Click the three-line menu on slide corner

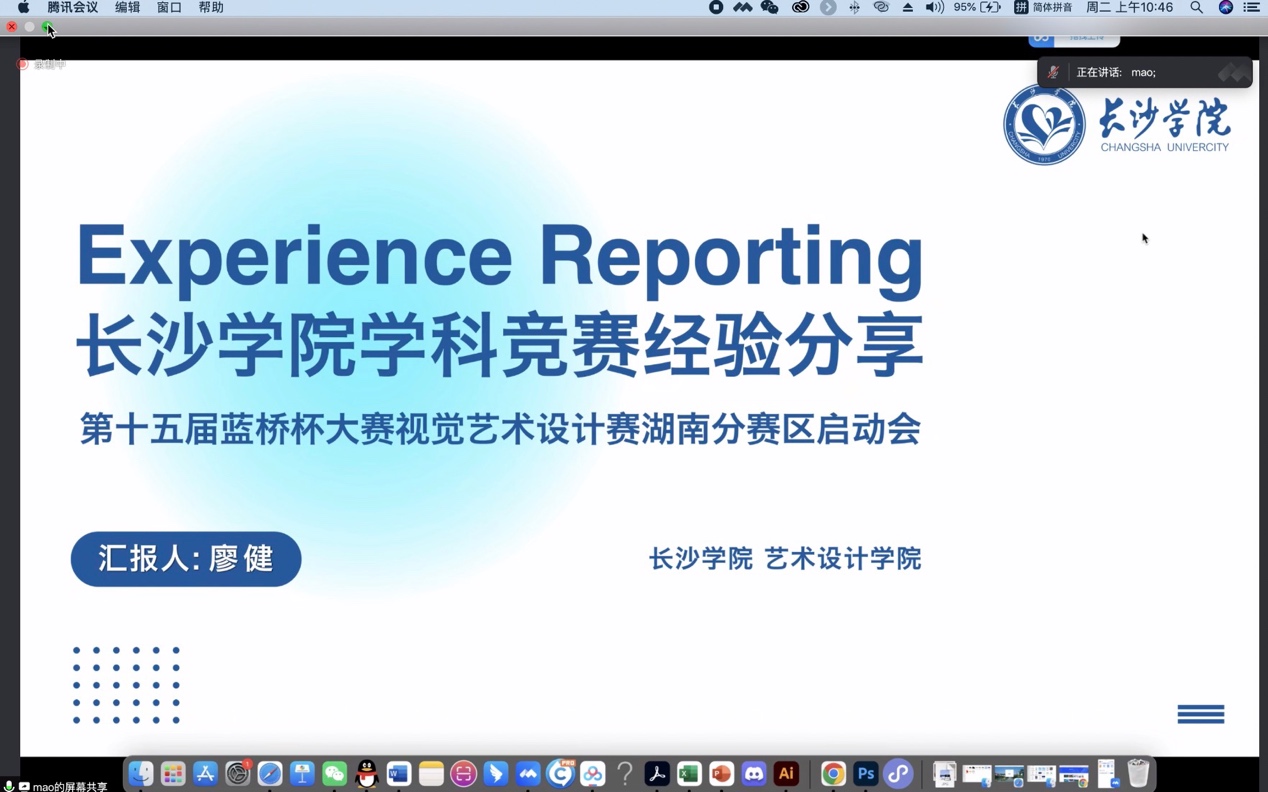(x=1200, y=714)
